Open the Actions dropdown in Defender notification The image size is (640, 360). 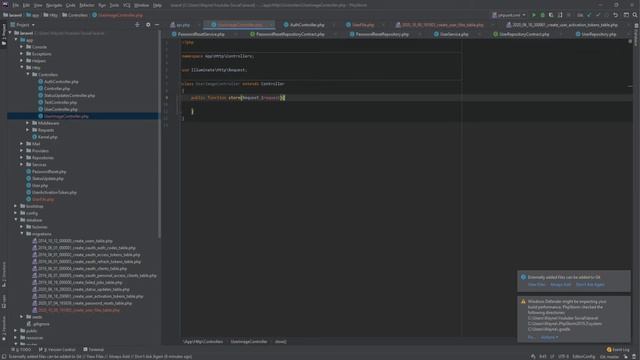pyautogui.click(x=549, y=338)
